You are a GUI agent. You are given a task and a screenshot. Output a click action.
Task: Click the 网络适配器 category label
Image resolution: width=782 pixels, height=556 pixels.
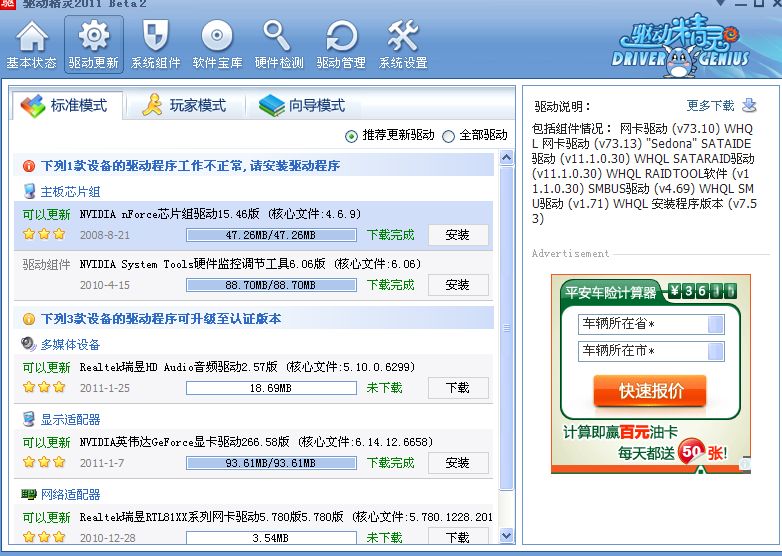click(70, 495)
